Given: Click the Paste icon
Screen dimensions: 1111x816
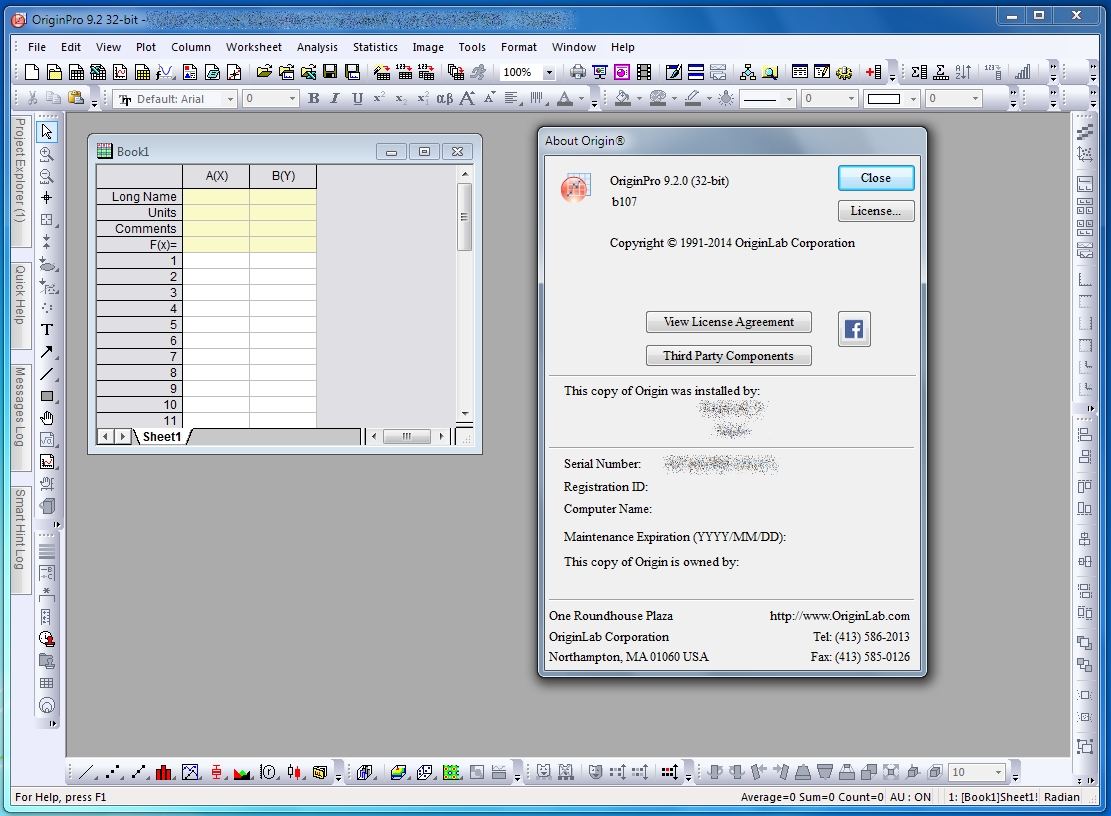Looking at the screenshot, I should (75, 98).
